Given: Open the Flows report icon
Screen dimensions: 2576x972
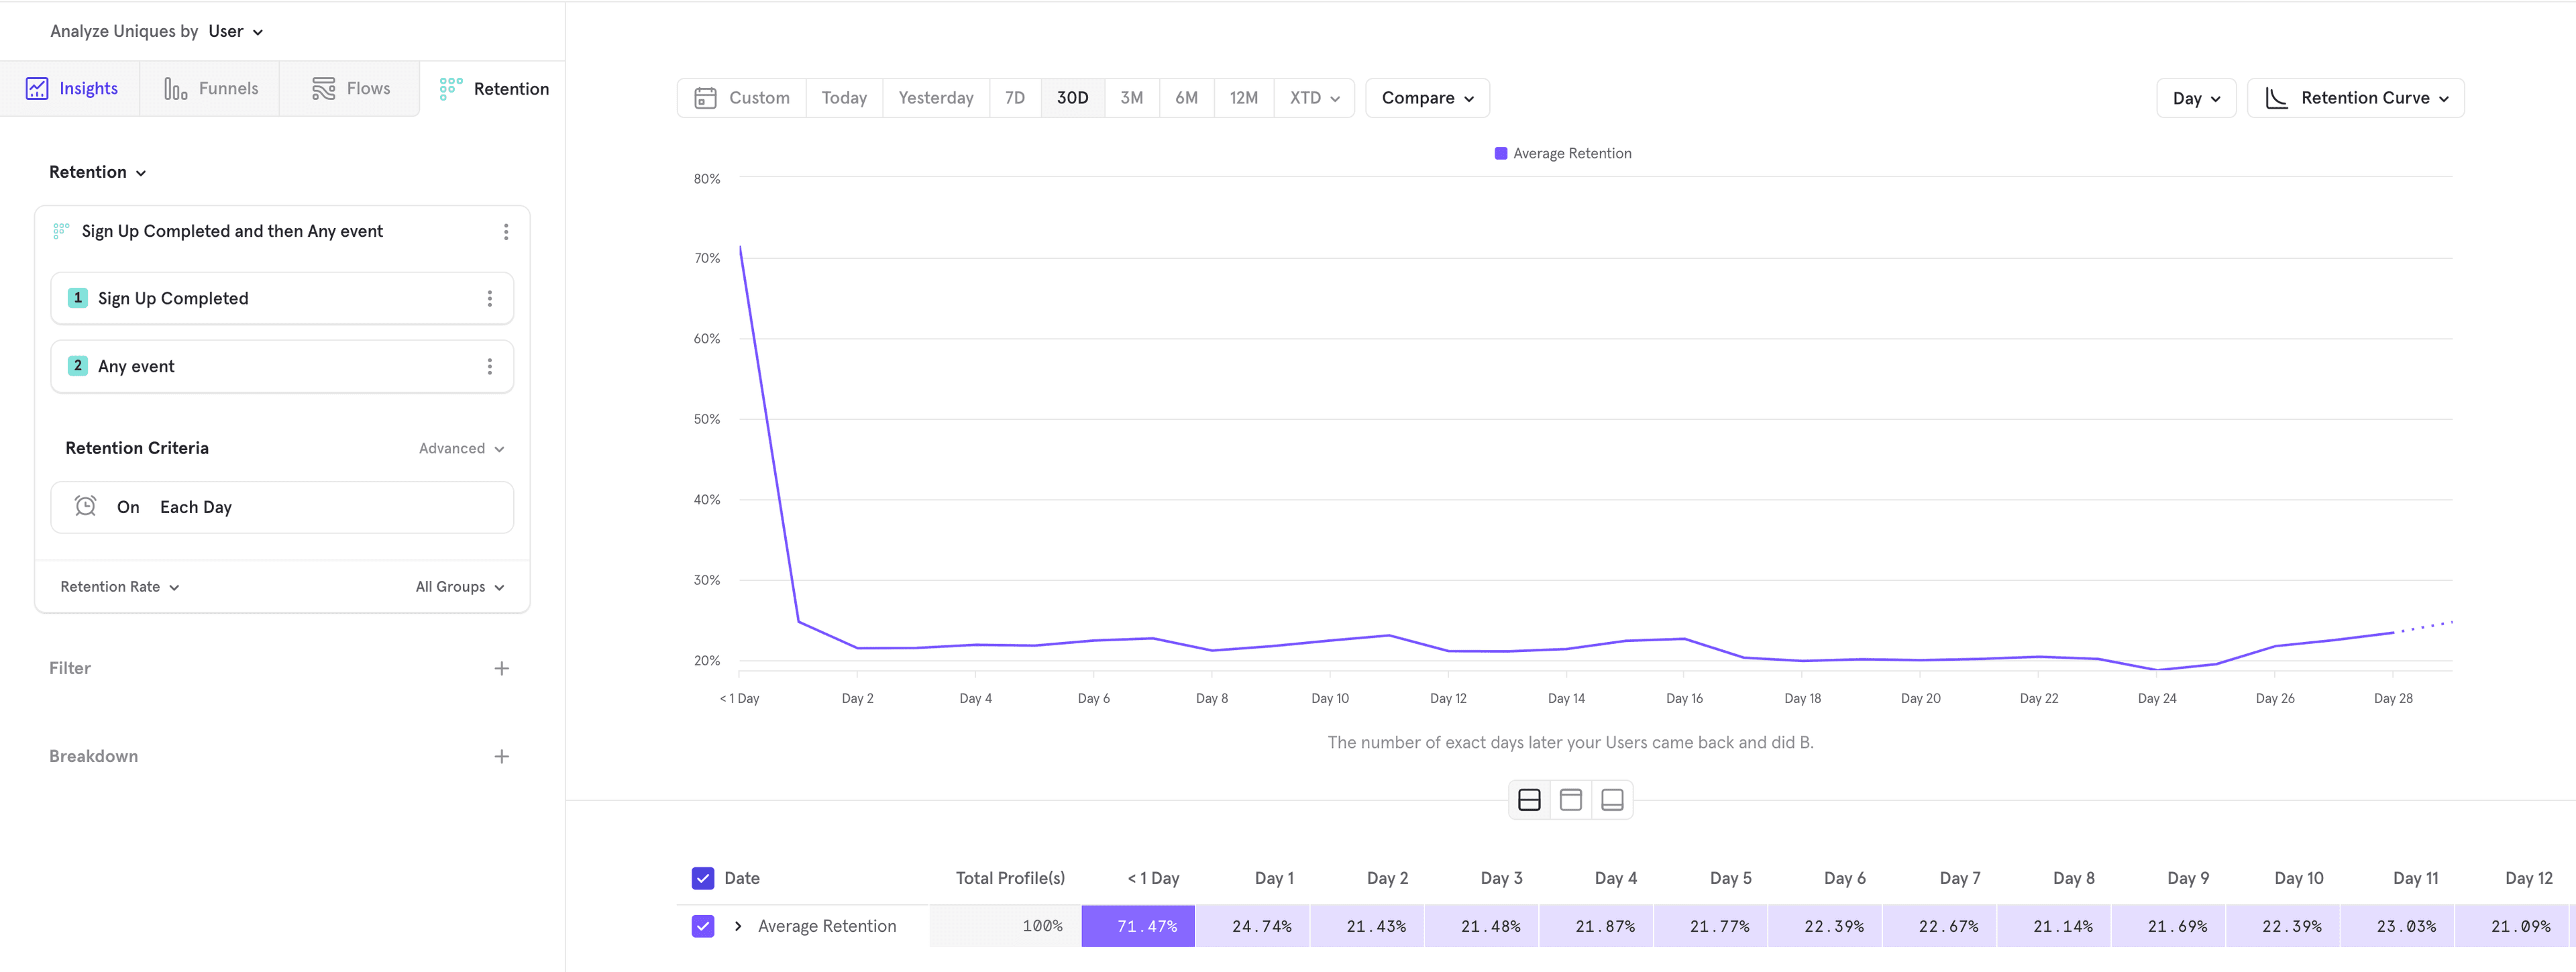Looking at the screenshot, I should click(x=324, y=88).
